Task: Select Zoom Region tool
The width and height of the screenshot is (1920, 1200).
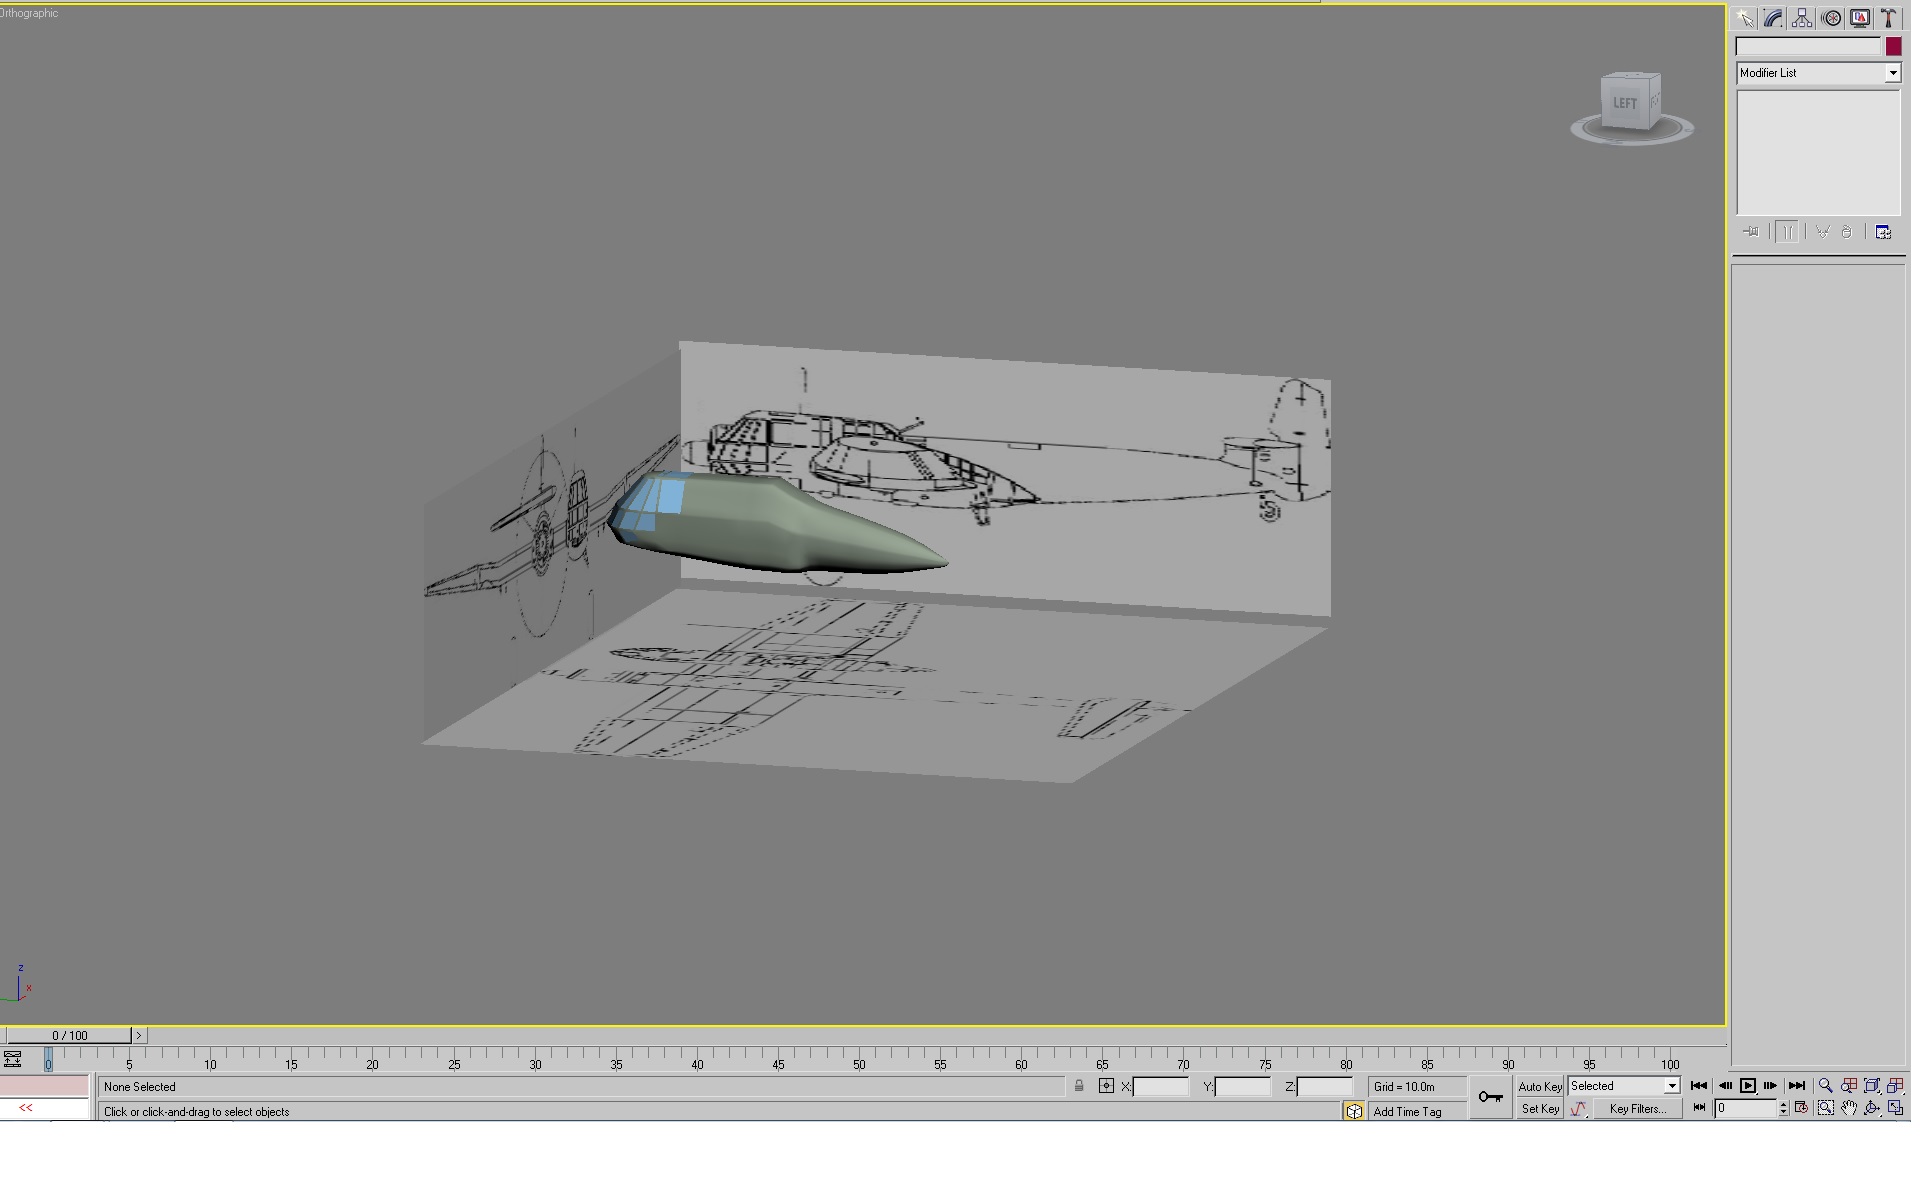Action: coord(1825,1108)
